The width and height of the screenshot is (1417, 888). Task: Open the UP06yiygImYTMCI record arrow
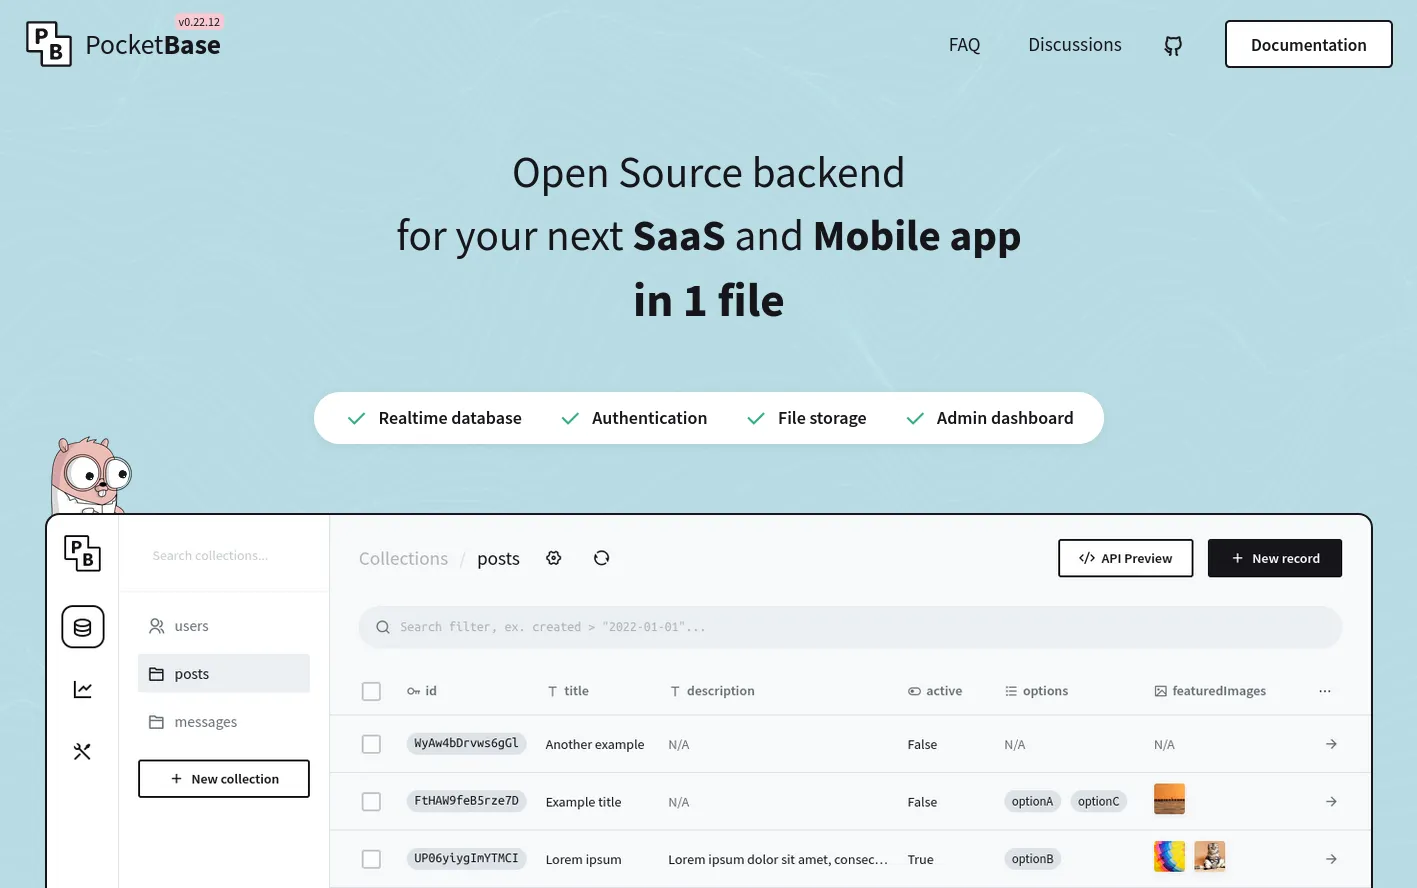(x=1331, y=859)
